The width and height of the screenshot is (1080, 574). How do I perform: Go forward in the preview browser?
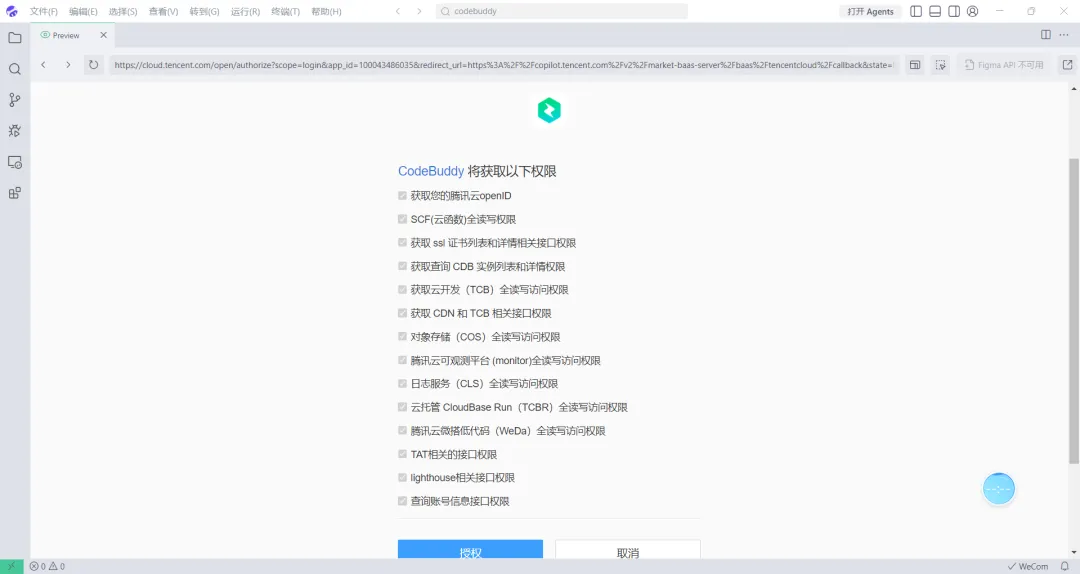tap(68, 65)
